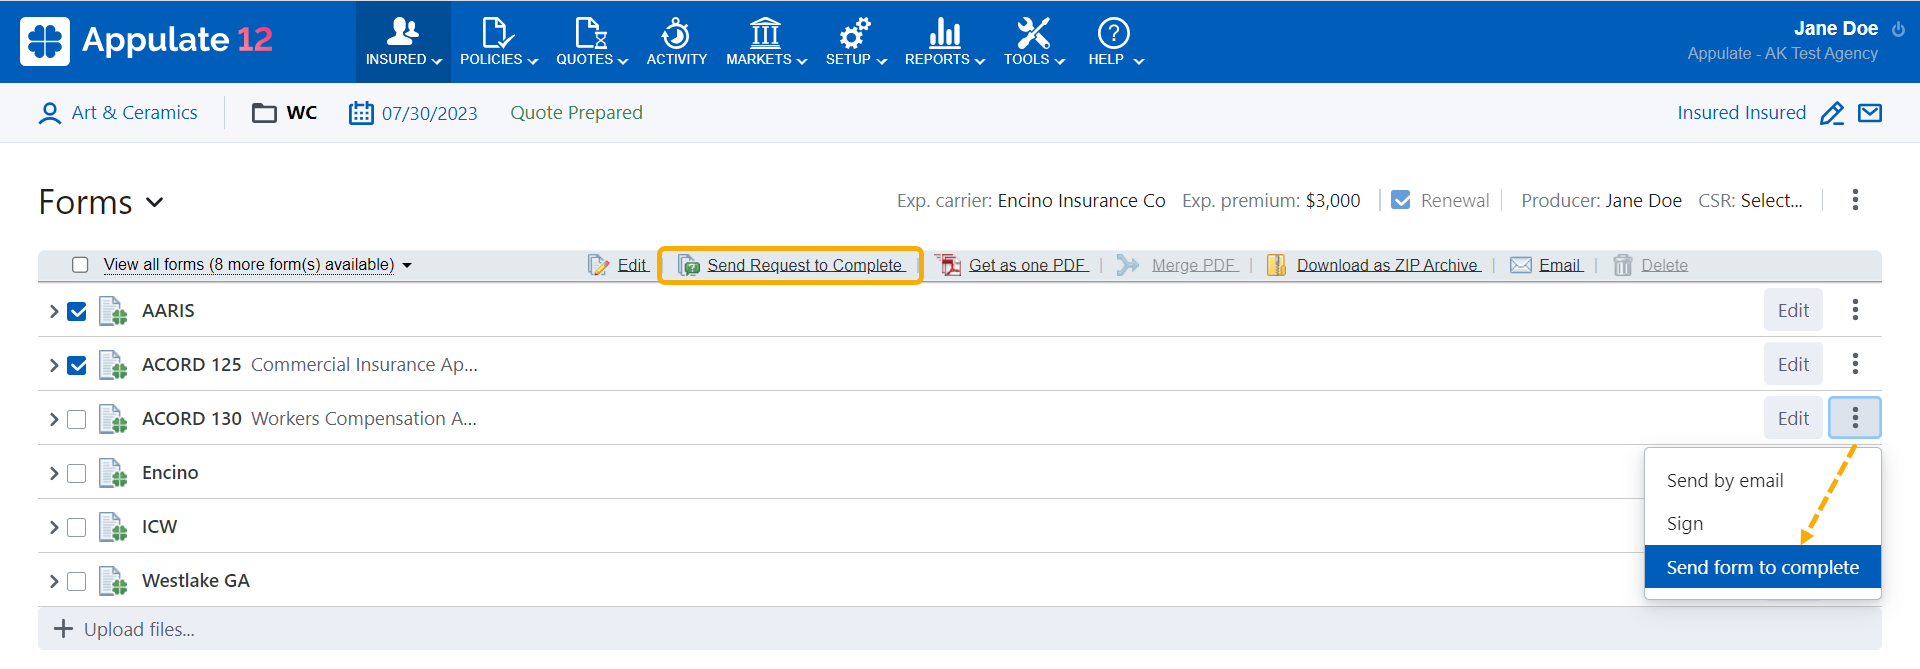Click the Edit button for AARIS
Viewport: 1920px width, 669px height.
click(x=1793, y=310)
